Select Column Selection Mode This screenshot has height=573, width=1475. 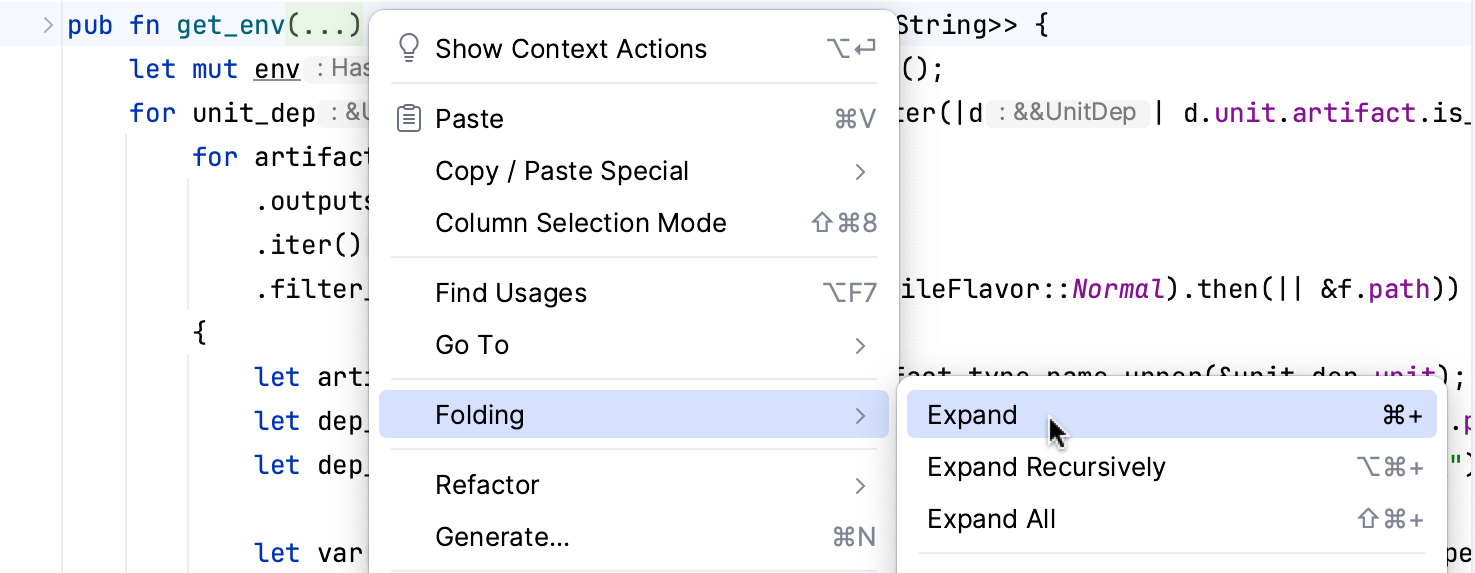pos(580,223)
